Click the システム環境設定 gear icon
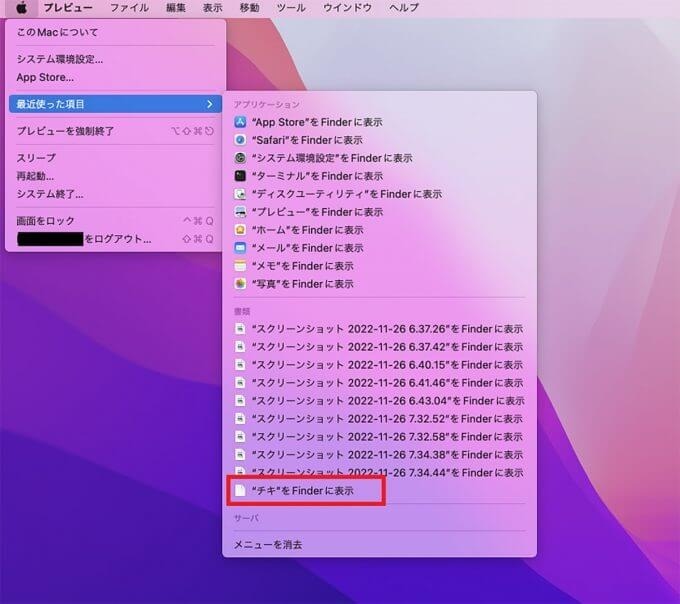The height and width of the screenshot is (604, 680). (x=240, y=158)
